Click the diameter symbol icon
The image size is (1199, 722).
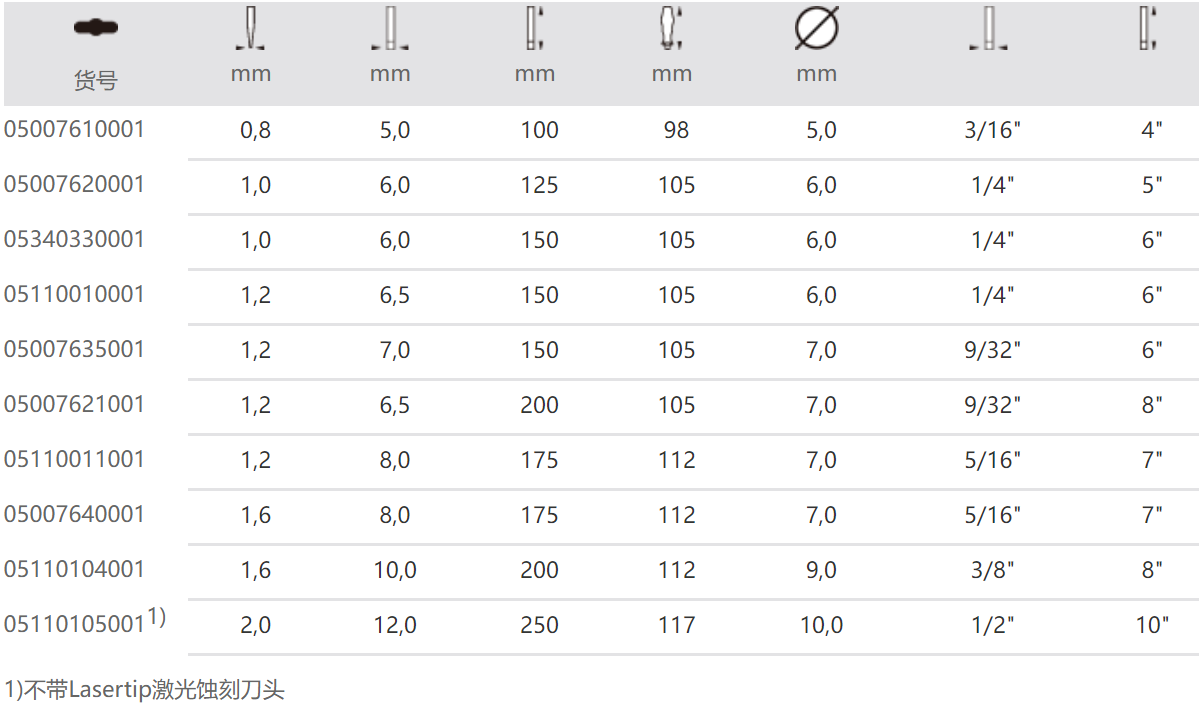coord(816,29)
